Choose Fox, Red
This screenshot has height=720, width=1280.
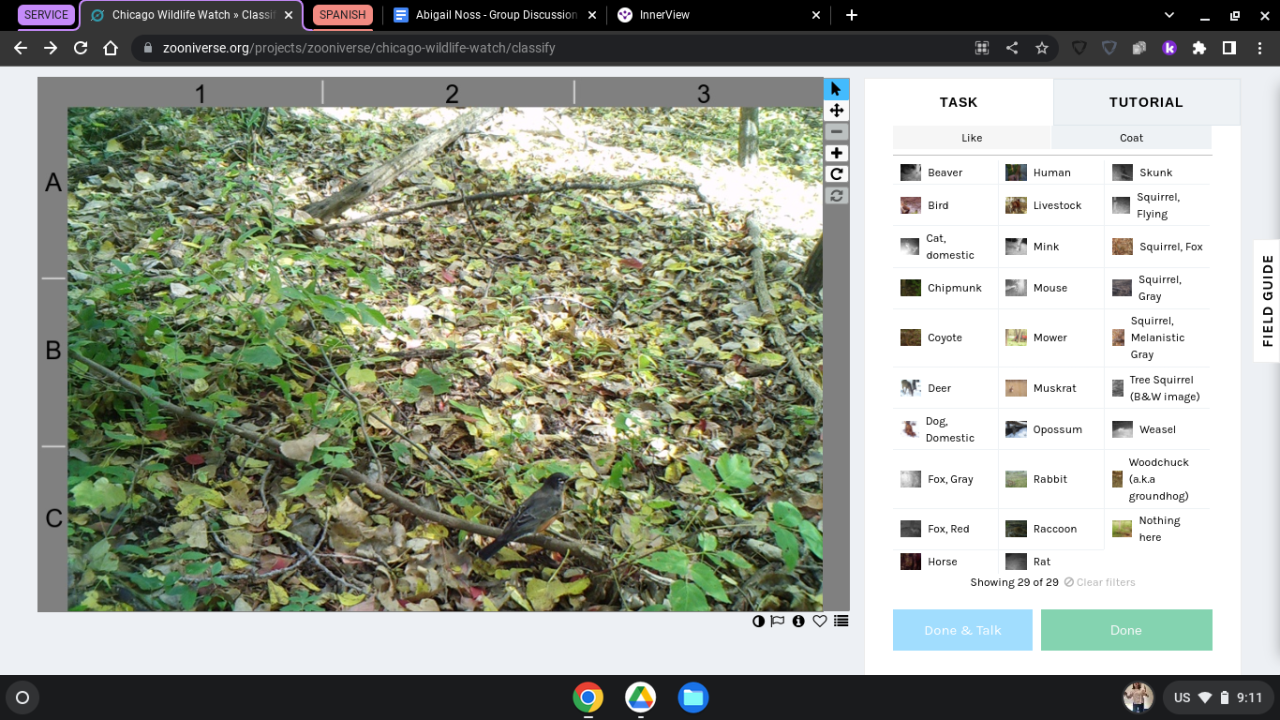tap(946, 529)
